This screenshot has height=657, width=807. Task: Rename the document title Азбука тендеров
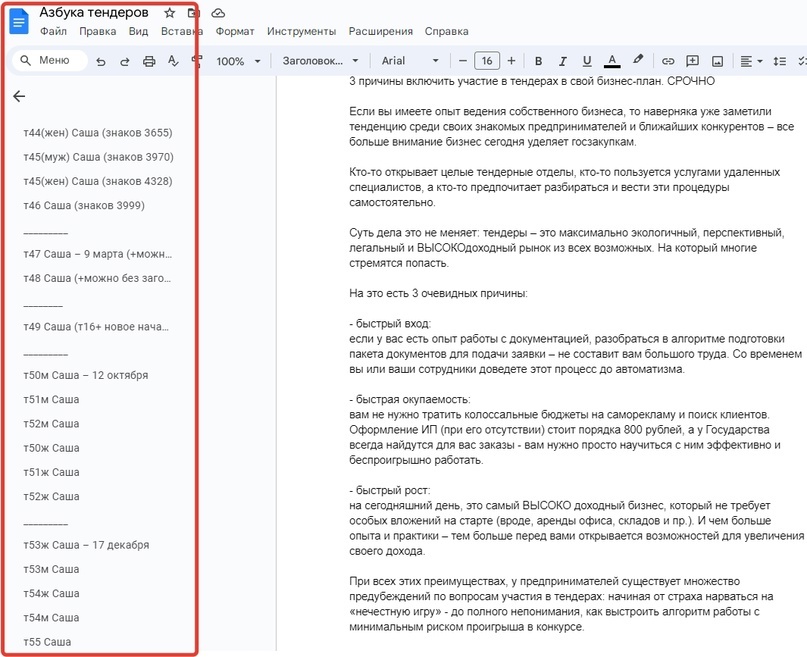click(94, 12)
